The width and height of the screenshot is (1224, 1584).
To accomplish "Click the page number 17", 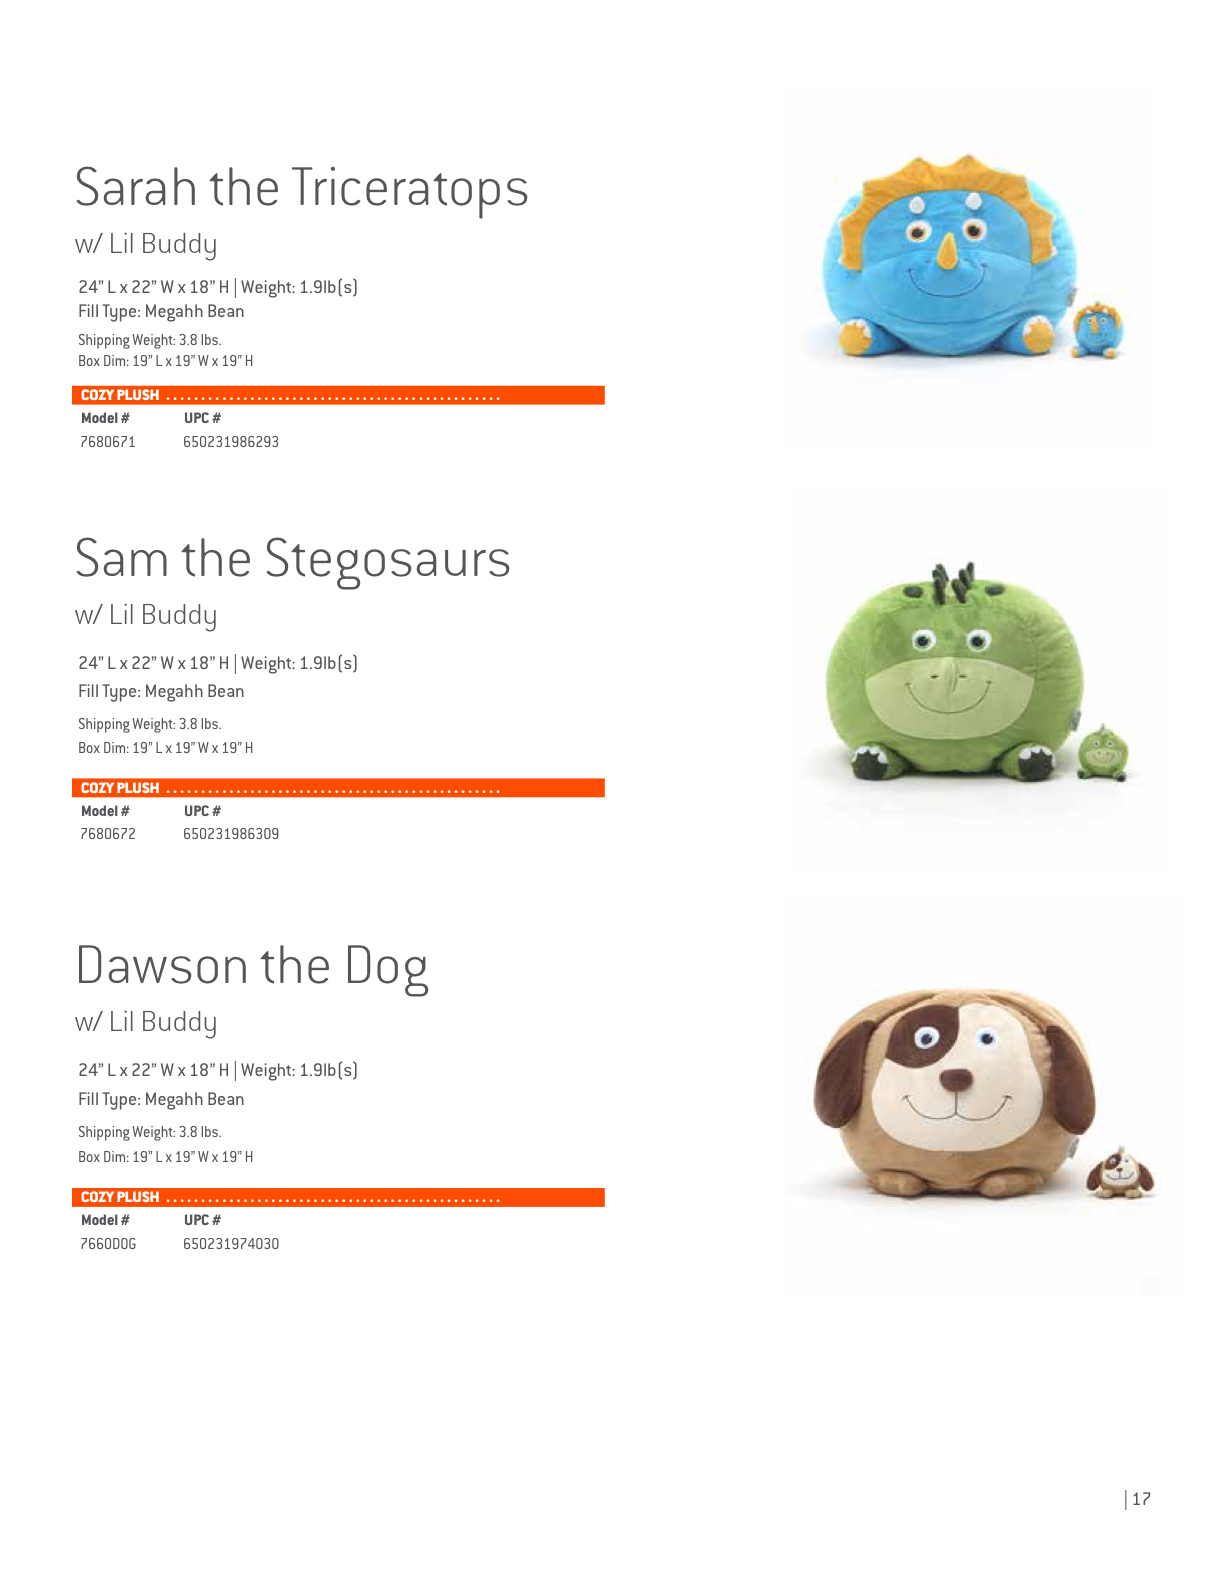I will coord(1141,1499).
